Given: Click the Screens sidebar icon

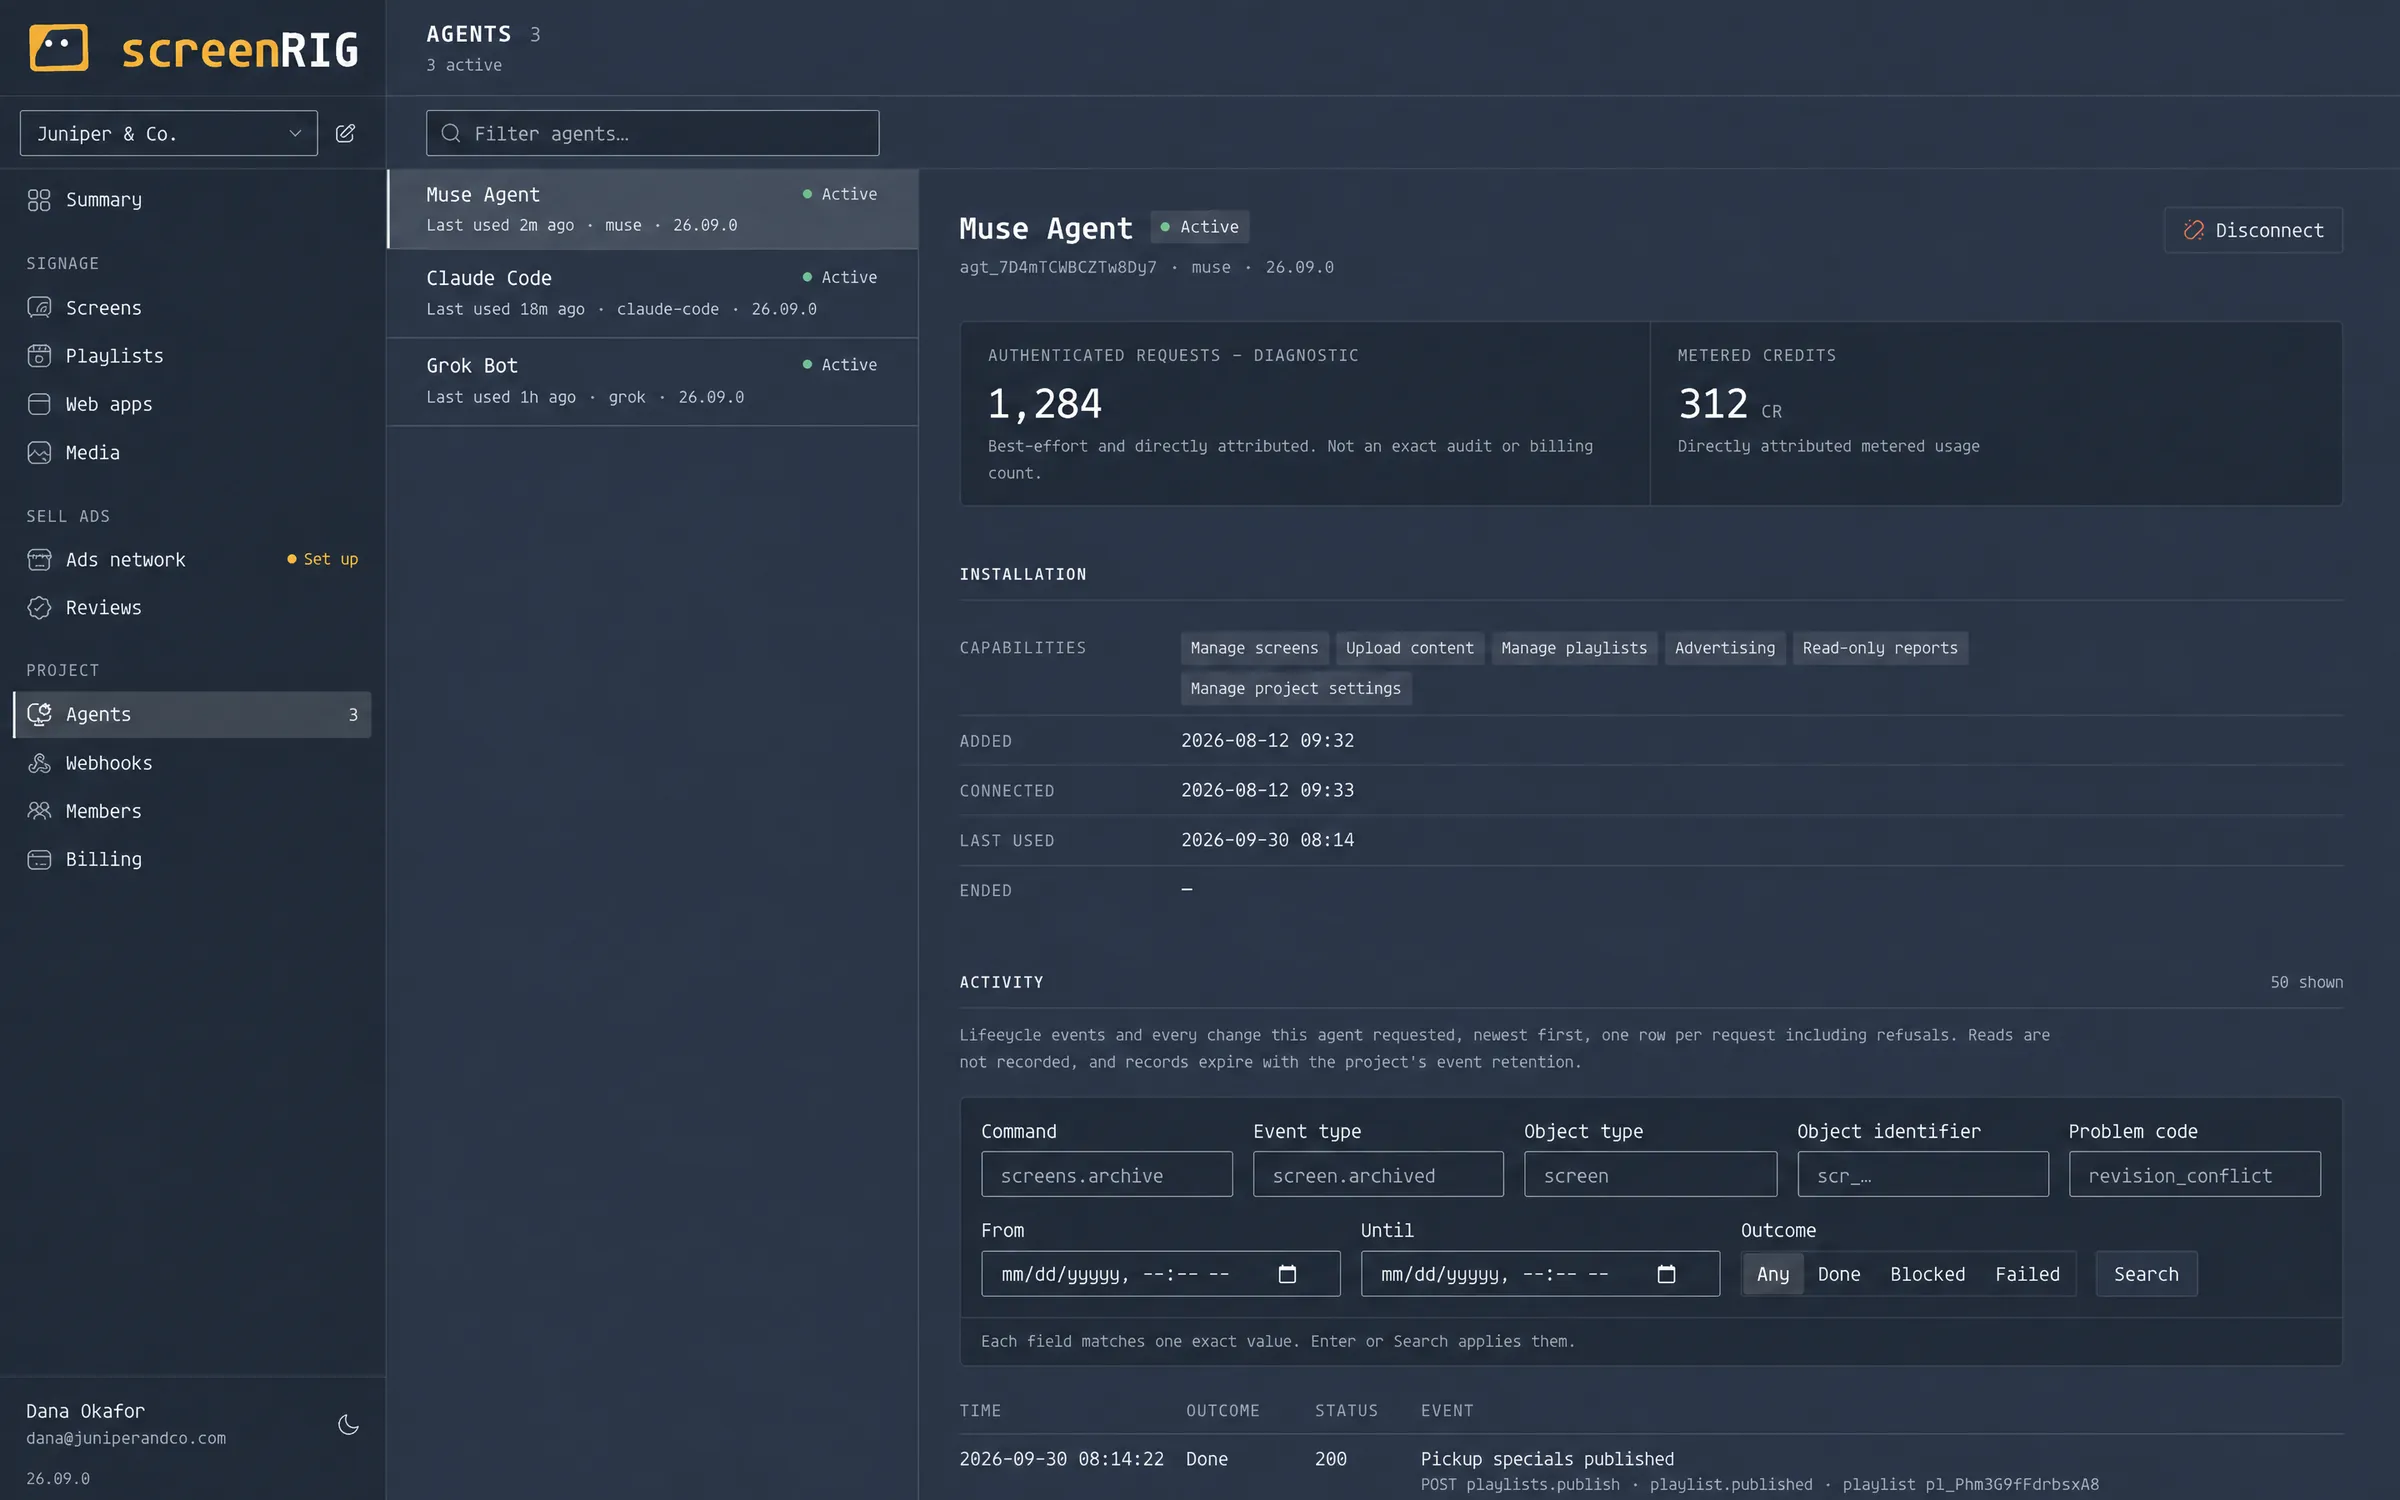Looking at the screenshot, I should (x=39, y=308).
